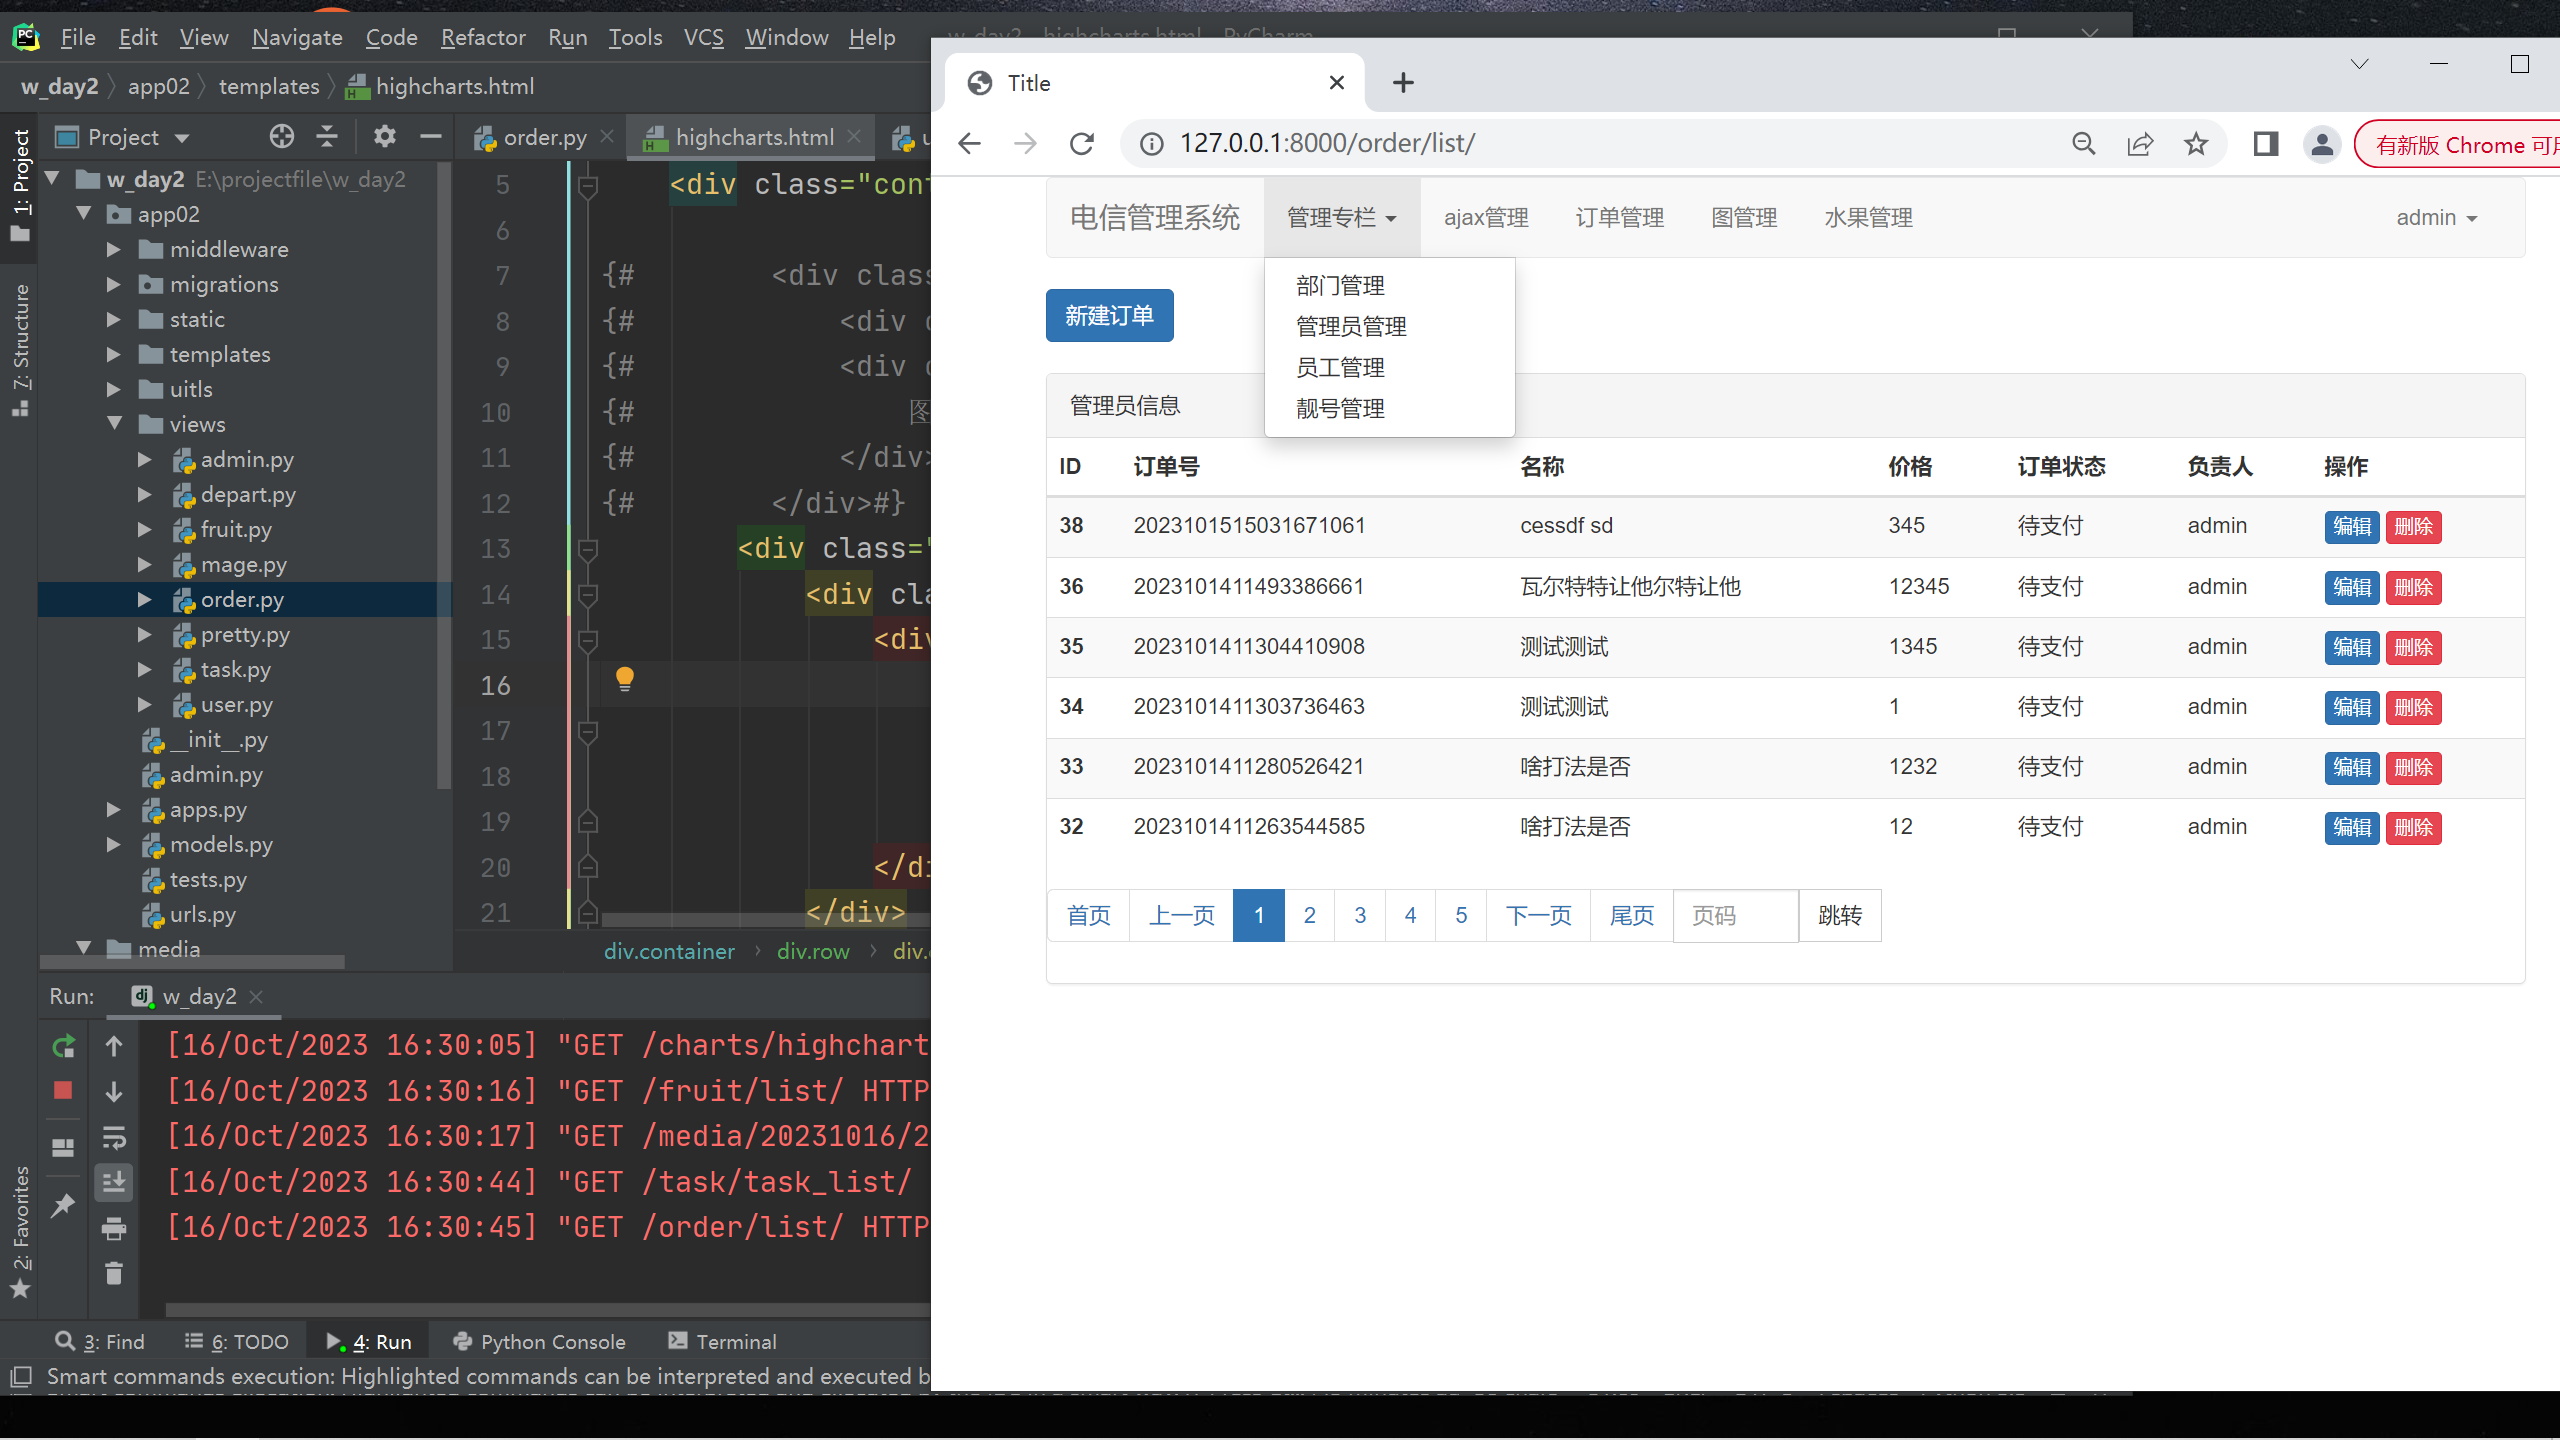Viewport: 2560px width, 1440px height.
Task: Select 部门管理 from dropdown menu
Action: [x=1340, y=285]
